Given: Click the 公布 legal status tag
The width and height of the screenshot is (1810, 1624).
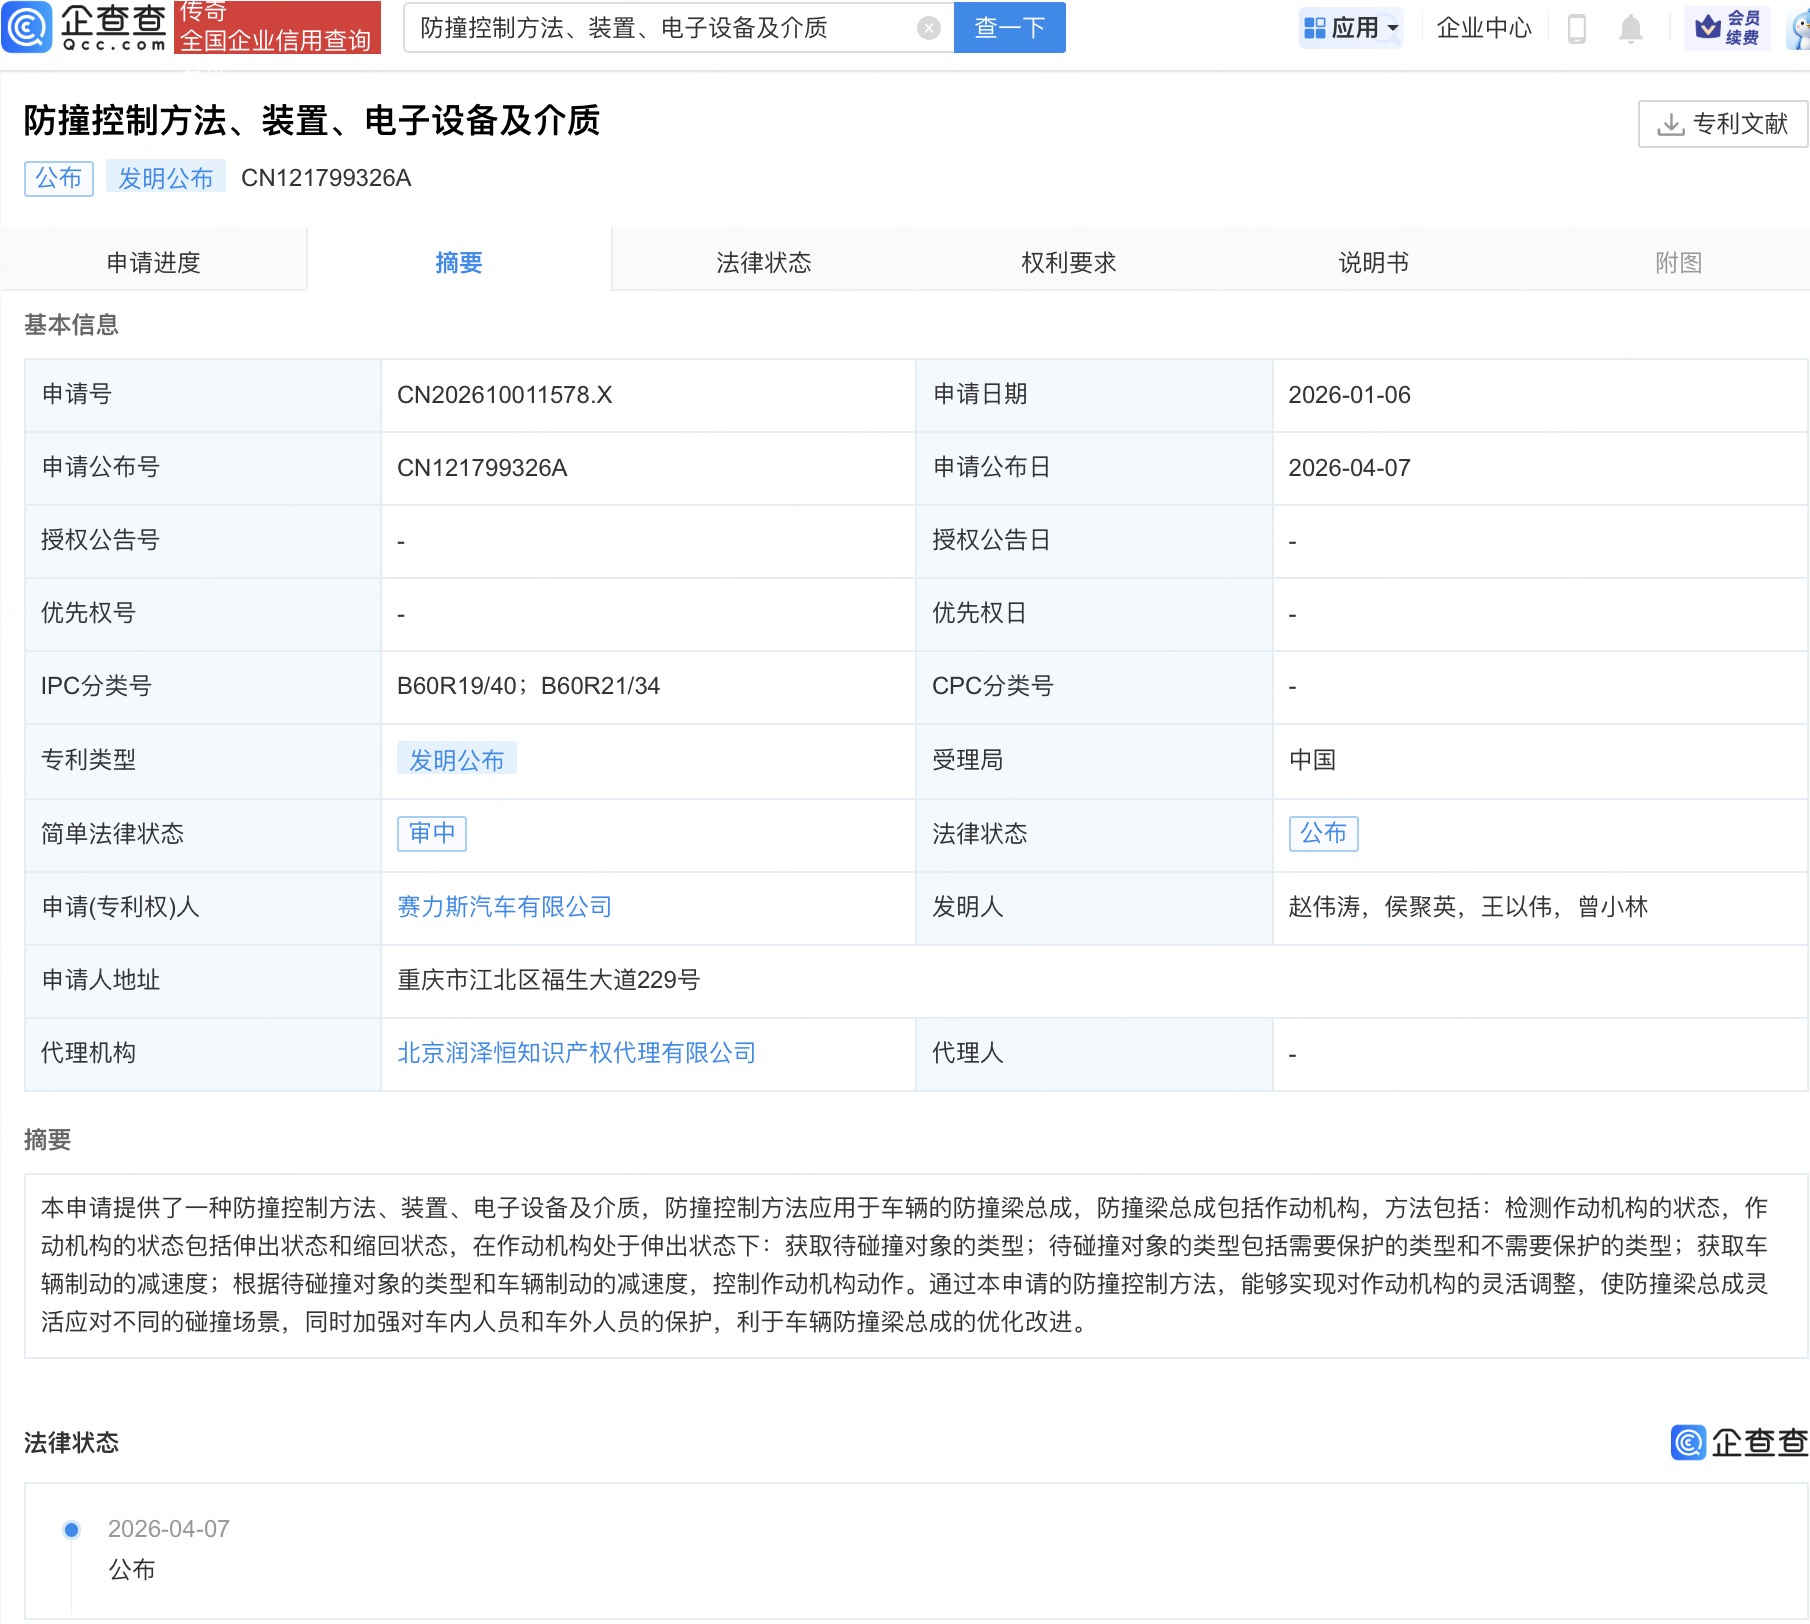Looking at the screenshot, I should point(1323,833).
